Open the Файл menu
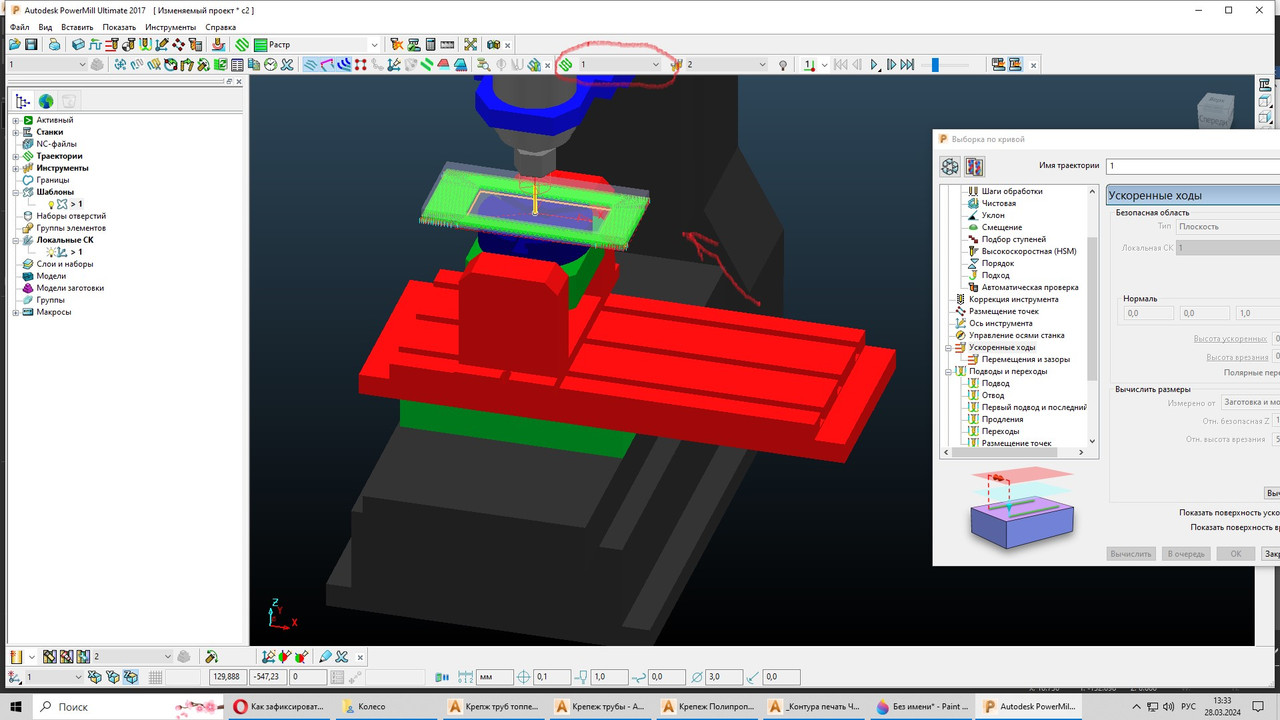1280x720 pixels. click(x=19, y=27)
